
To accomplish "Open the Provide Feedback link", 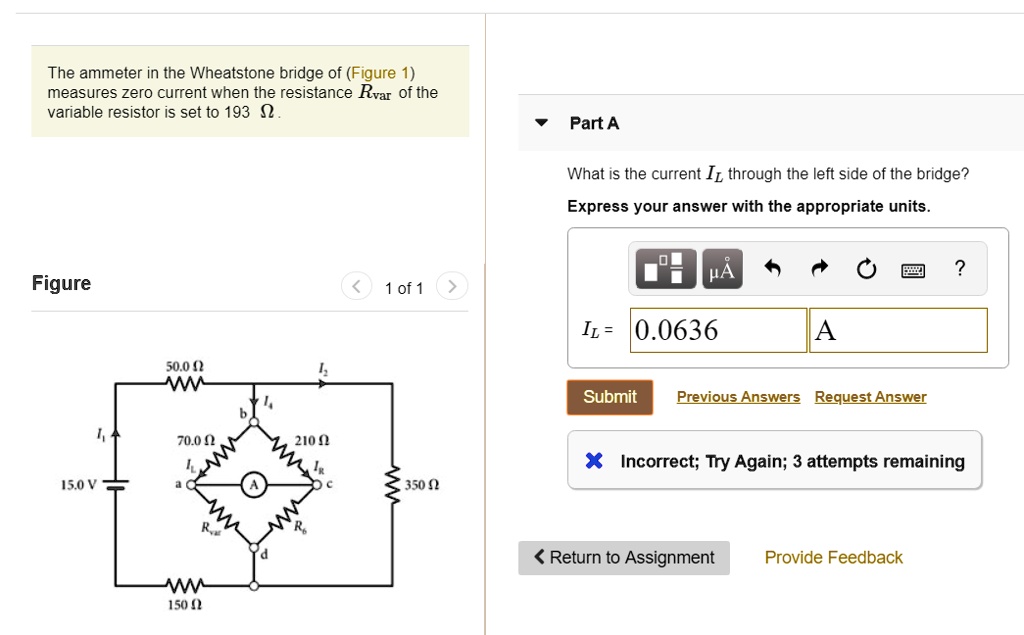I will 833,557.
